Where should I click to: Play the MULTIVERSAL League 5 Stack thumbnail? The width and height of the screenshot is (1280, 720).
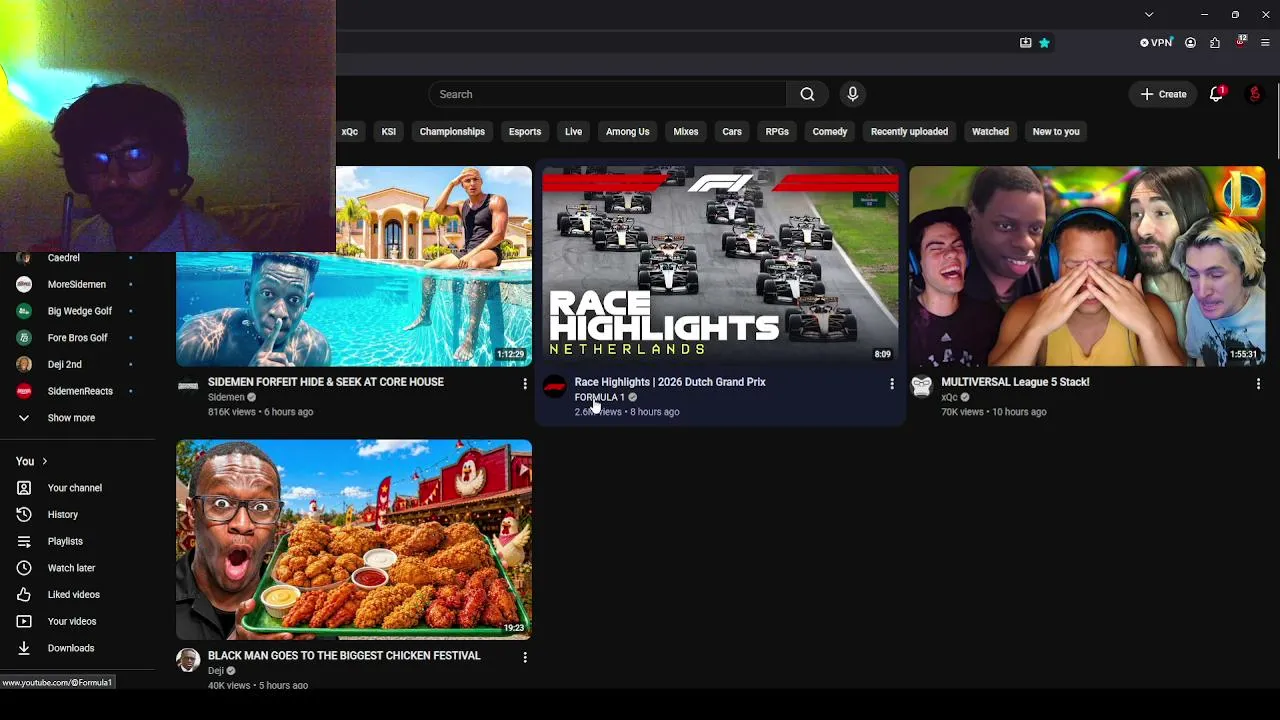[1087, 266]
